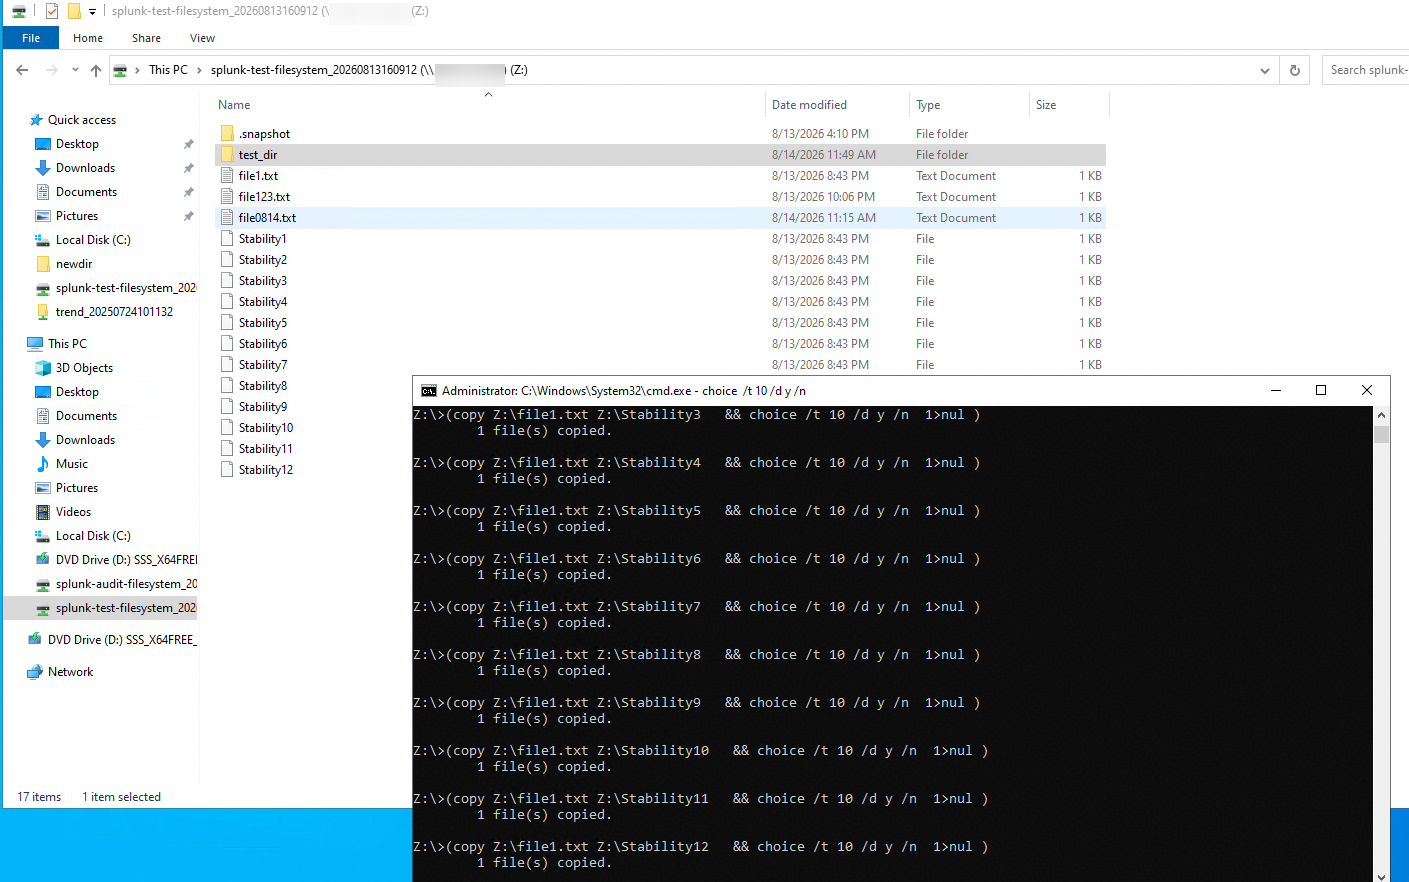Go up one folder level arrow
Screen dimensions: 1409x882
96,70
